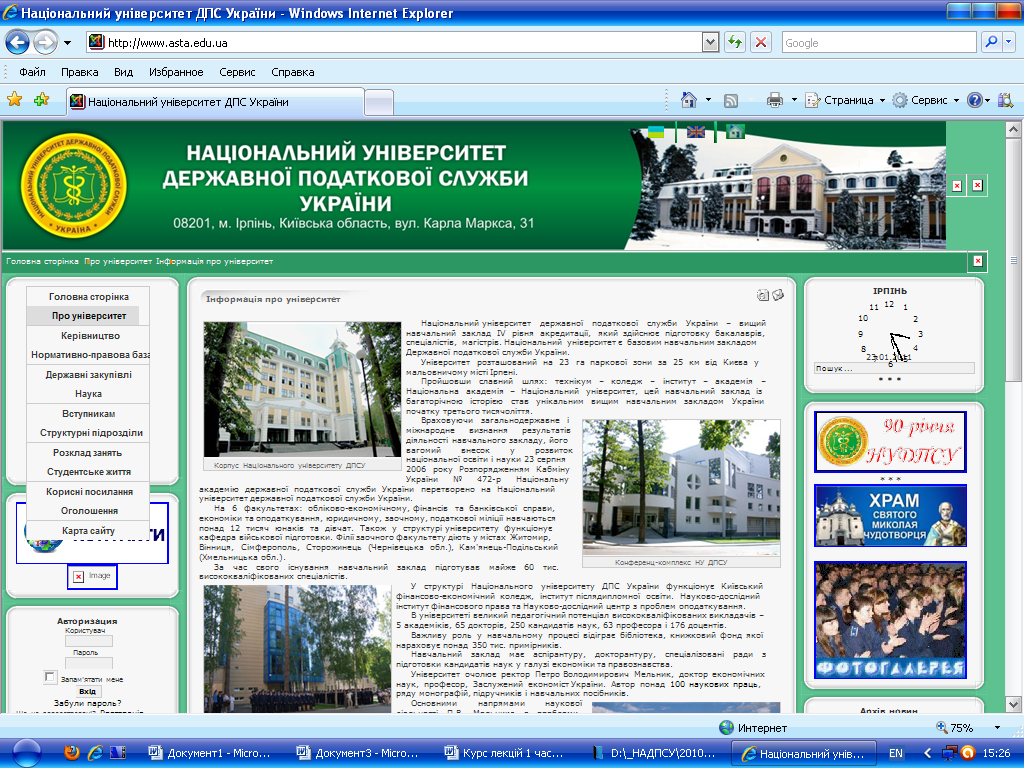Image resolution: width=1024 pixels, height=768 pixels.
Task: Open Державні закупівлі menu item
Action: pyautogui.click(x=88, y=375)
